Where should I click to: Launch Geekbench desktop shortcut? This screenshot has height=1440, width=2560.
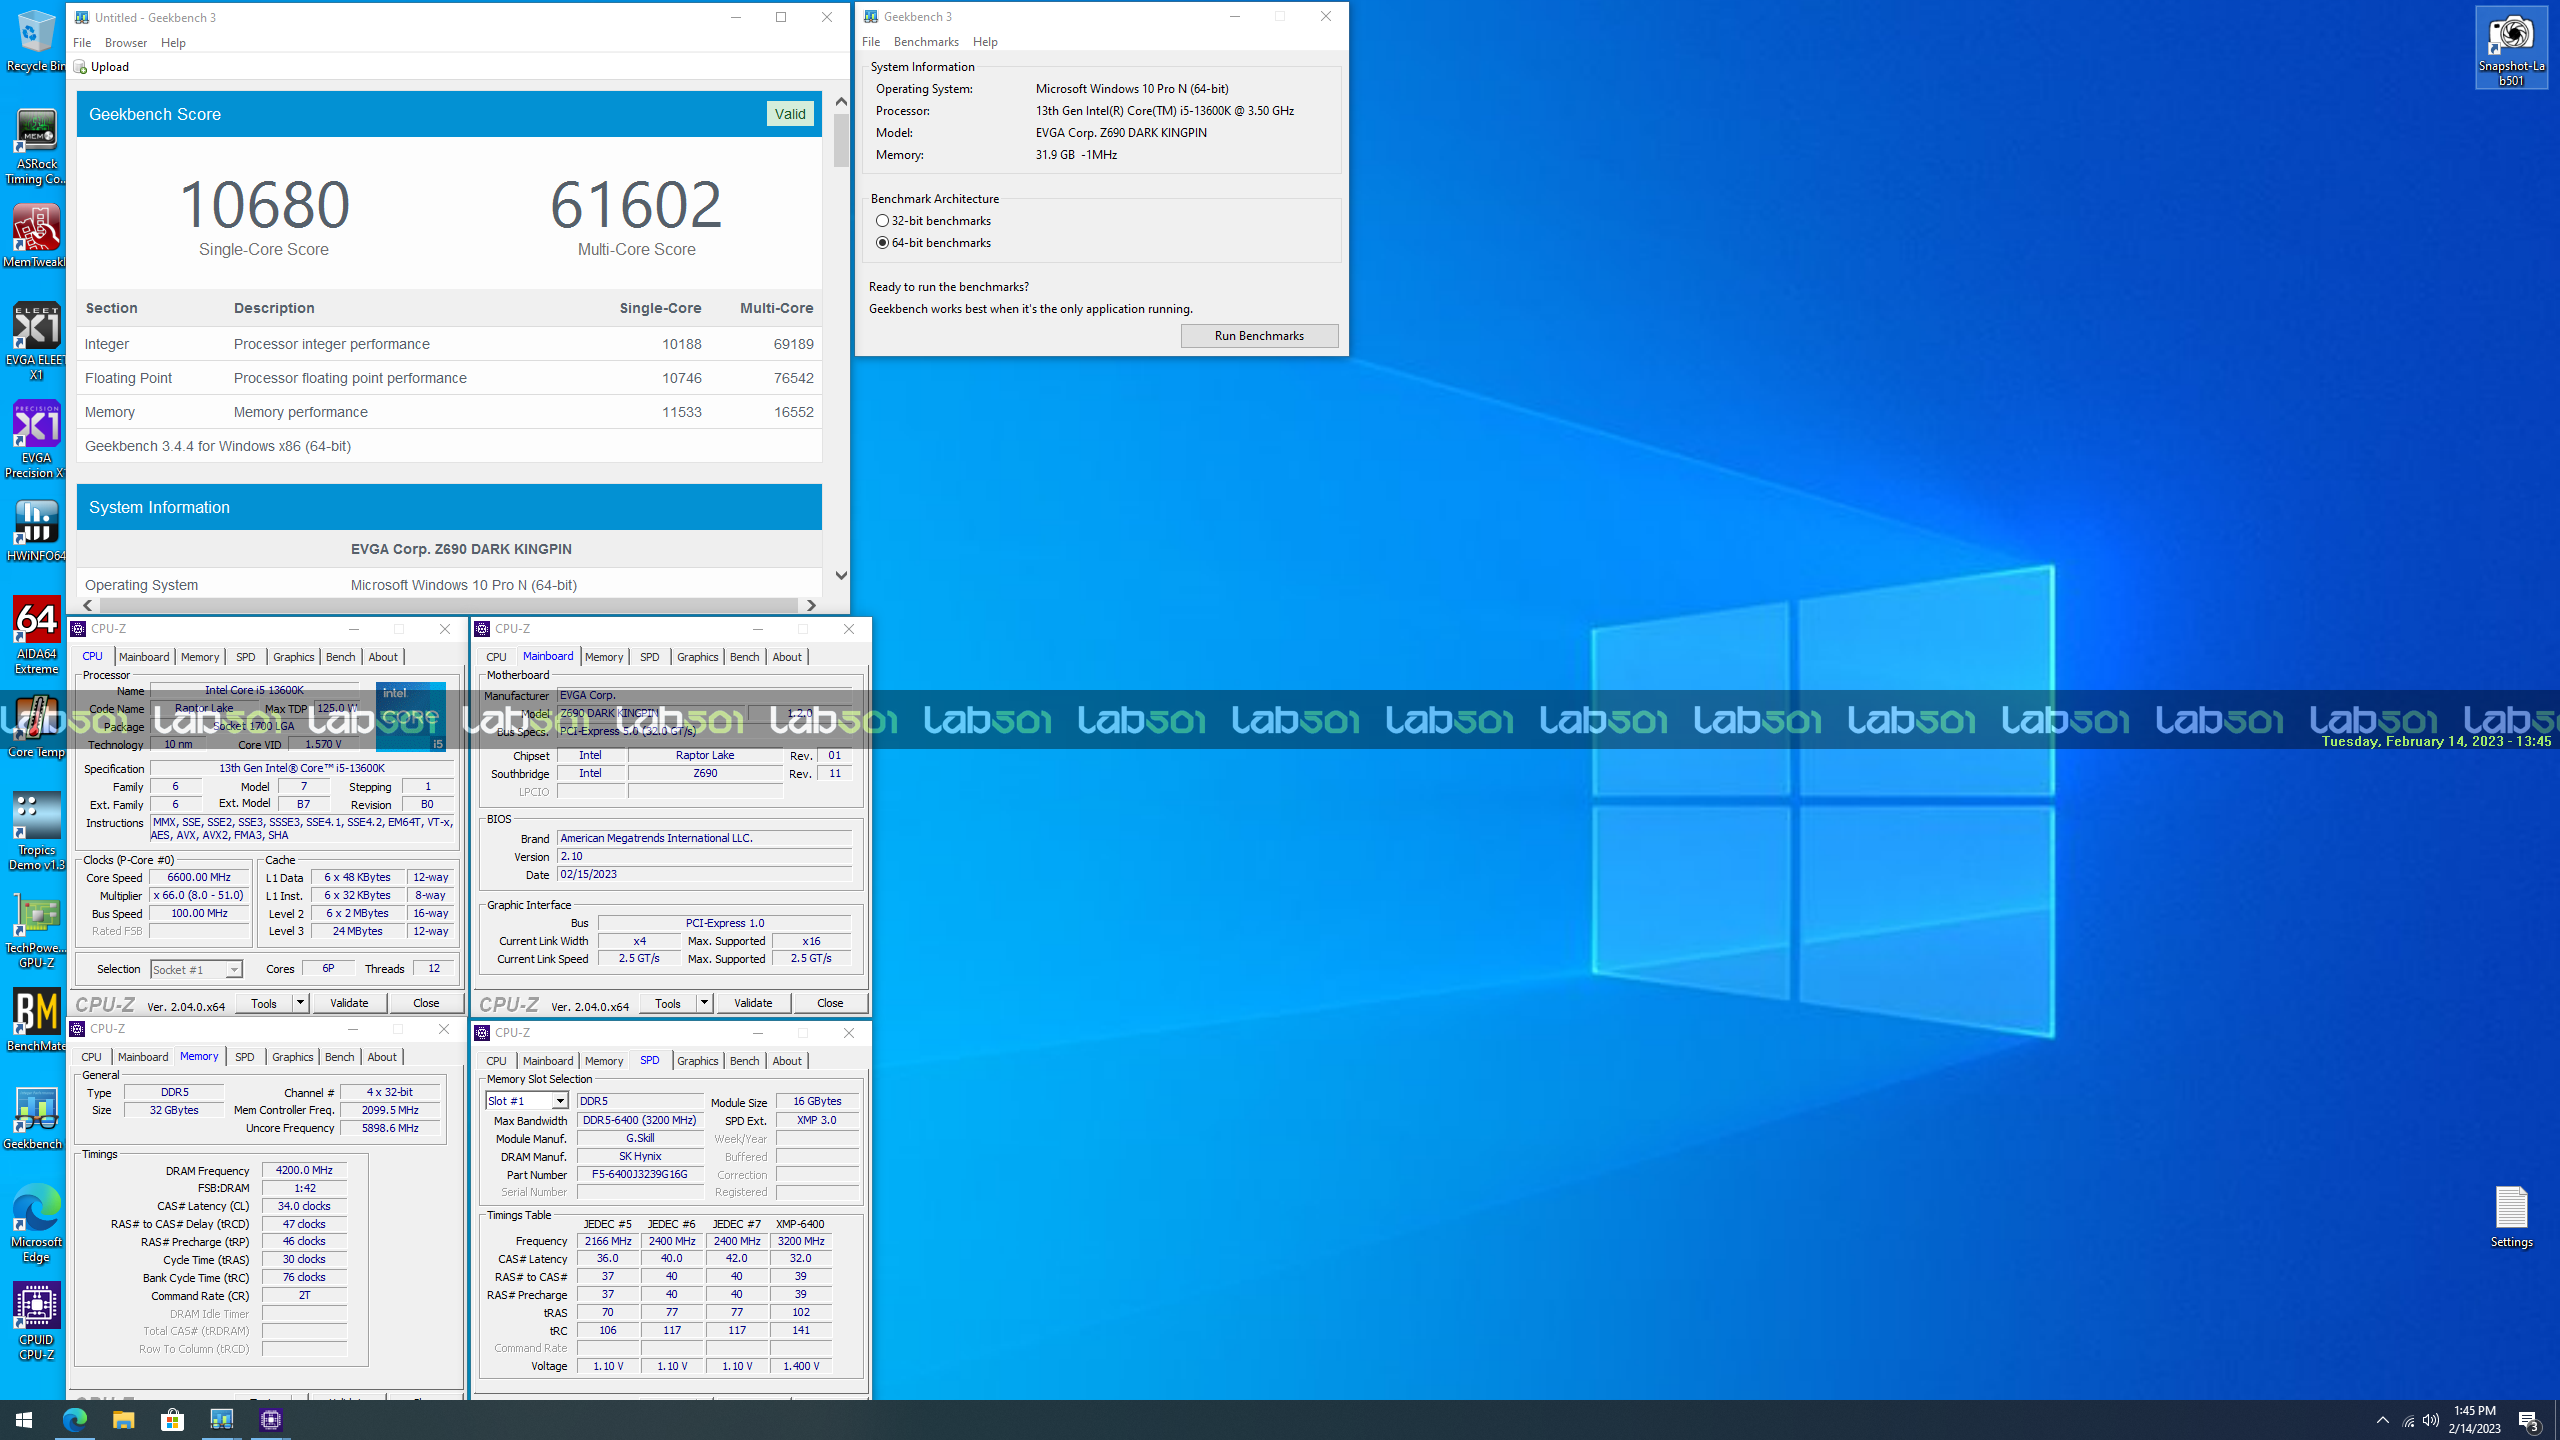point(36,1118)
